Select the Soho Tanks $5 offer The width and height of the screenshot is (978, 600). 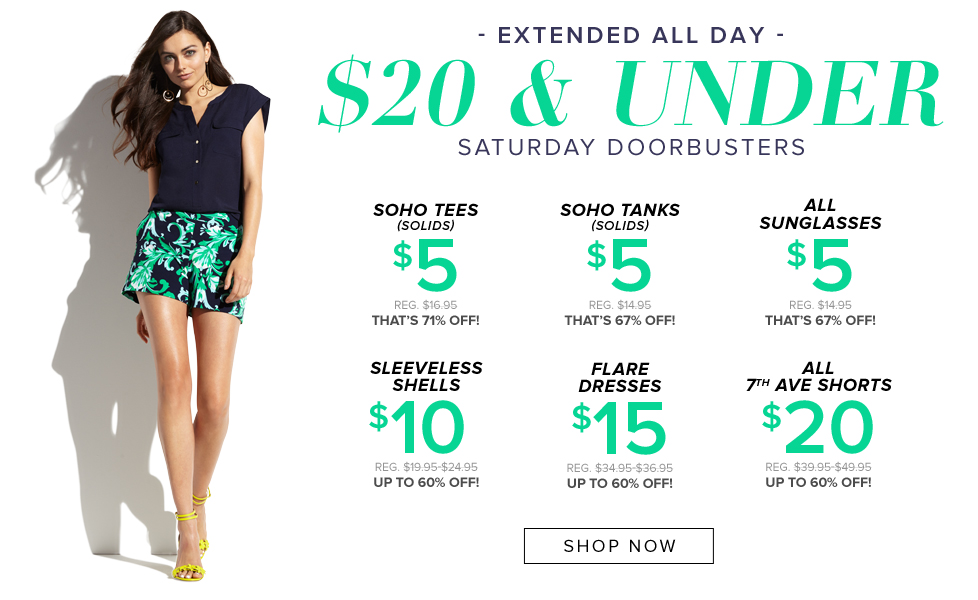coord(620,264)
